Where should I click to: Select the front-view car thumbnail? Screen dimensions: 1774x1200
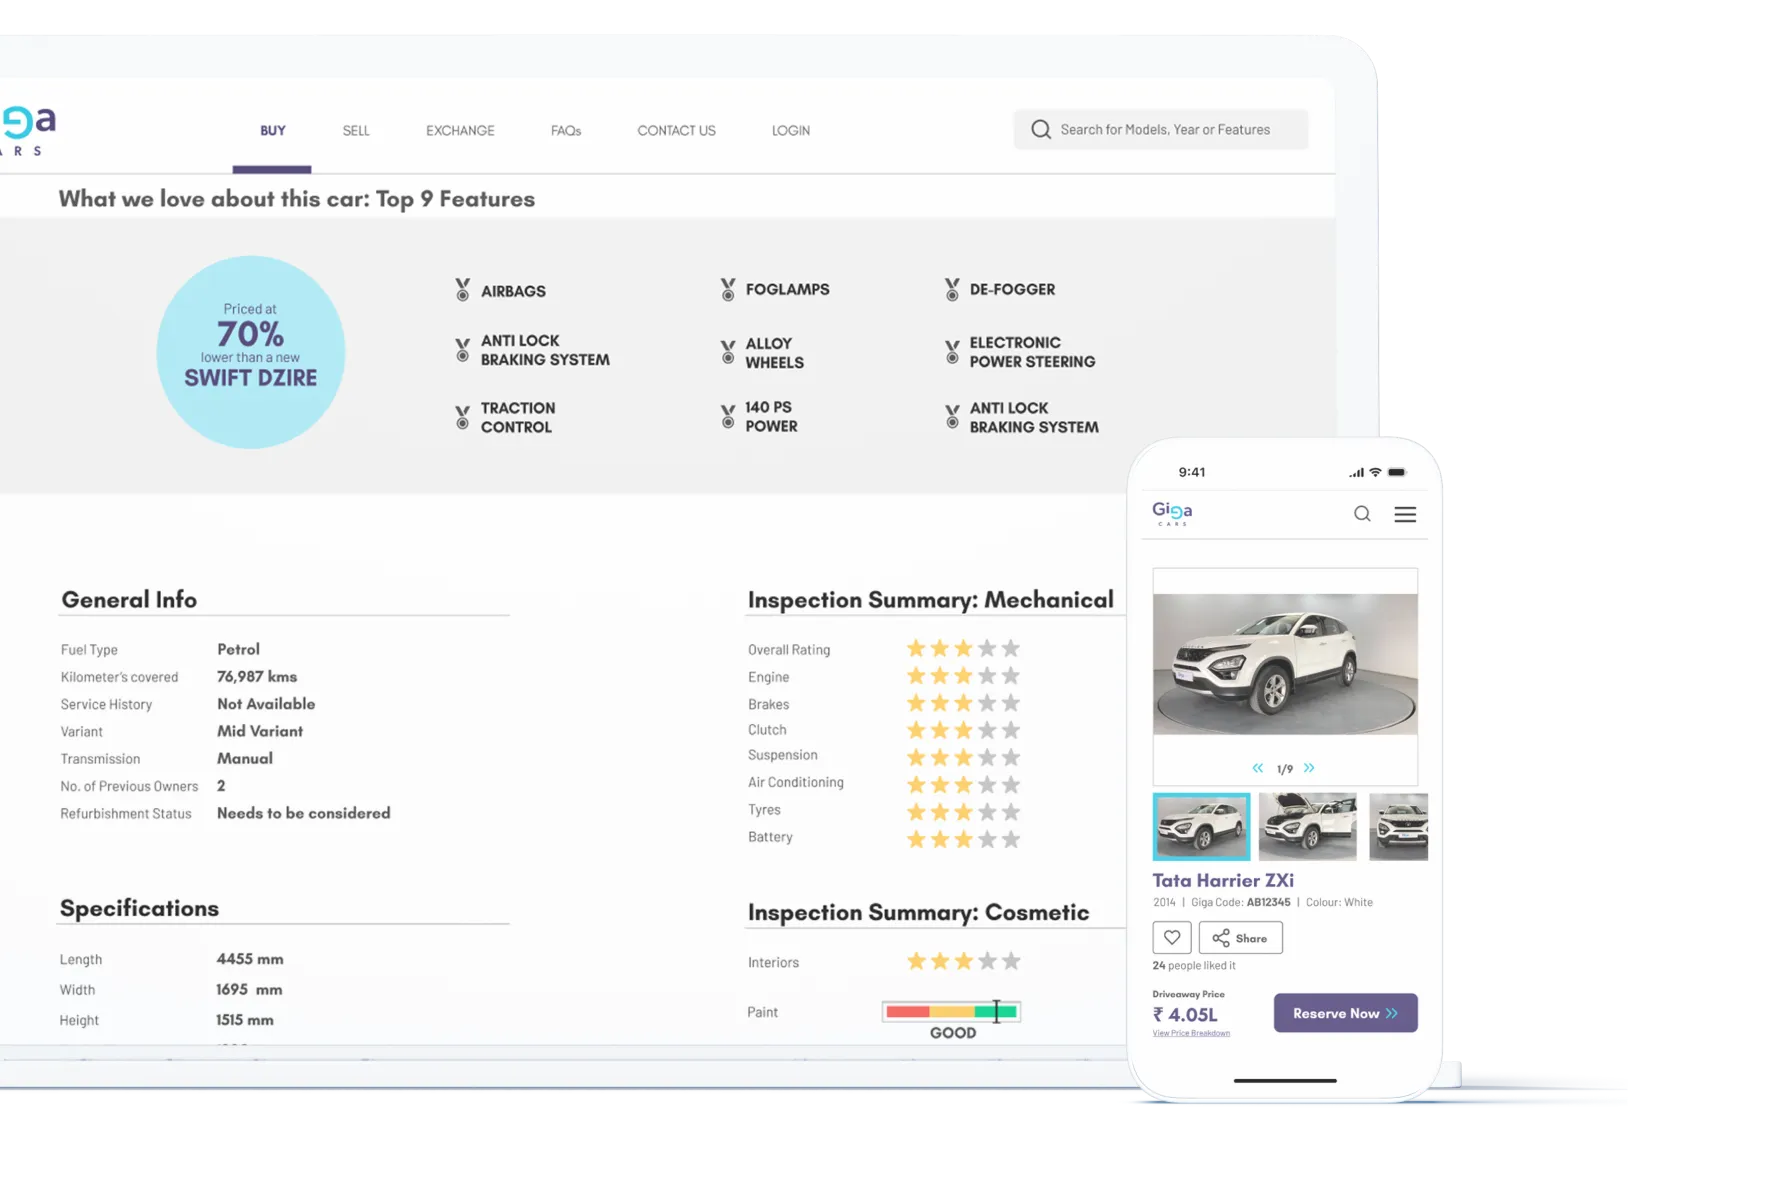(x=1398, y=827)
